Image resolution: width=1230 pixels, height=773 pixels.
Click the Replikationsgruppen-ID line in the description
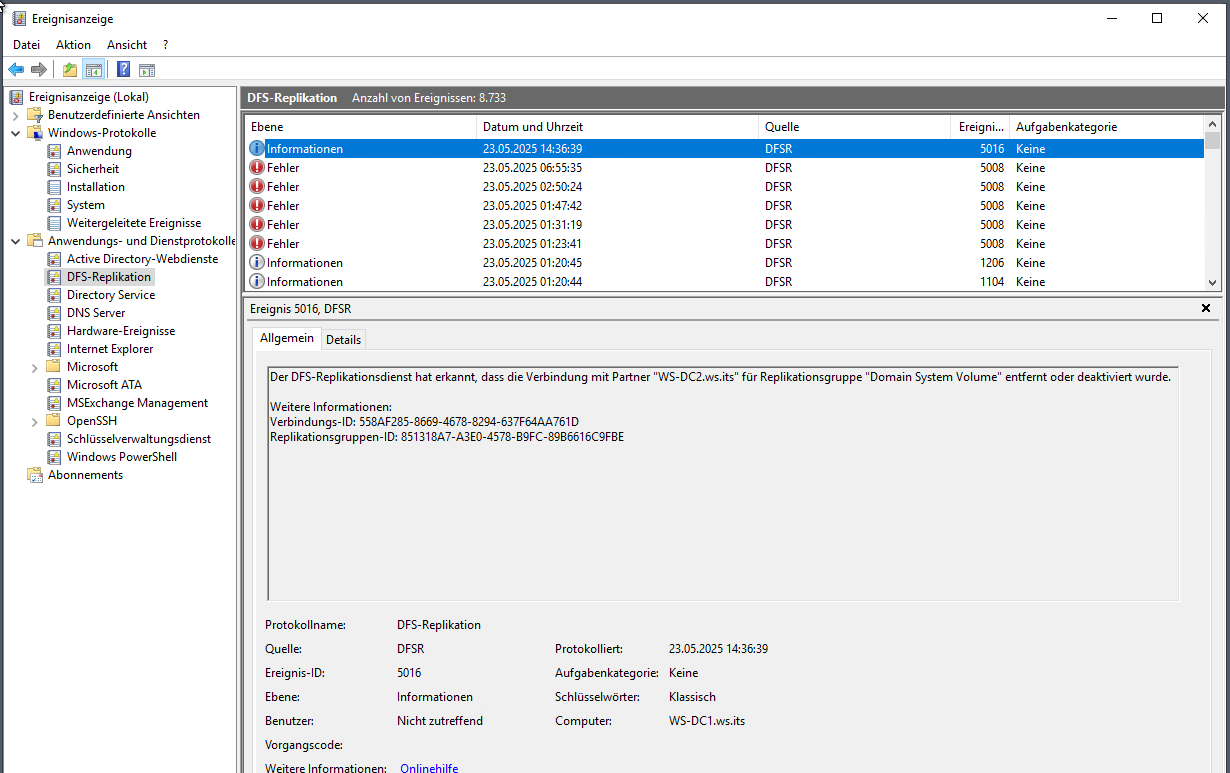click(447, 437)
